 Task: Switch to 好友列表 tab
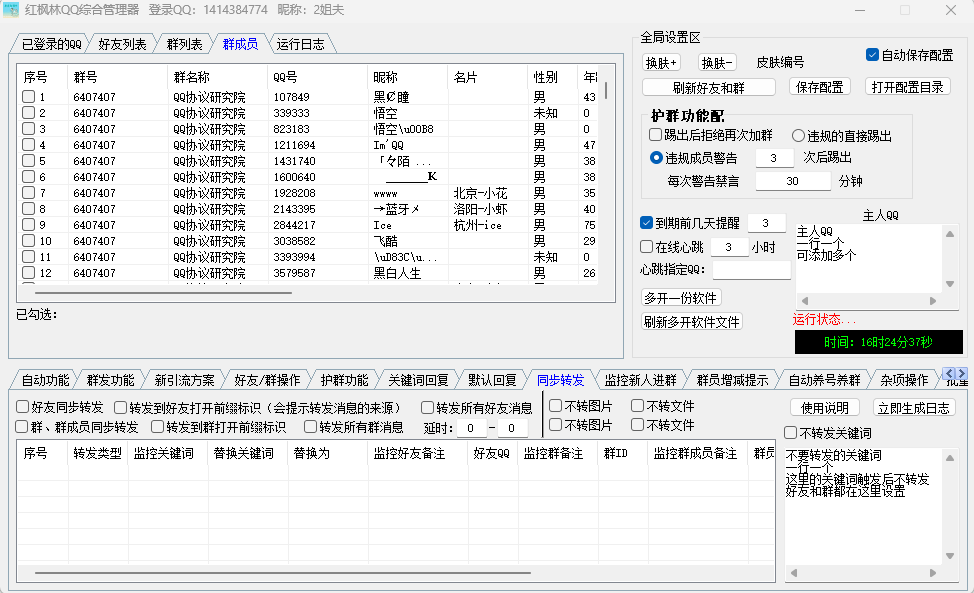[122, 44]
